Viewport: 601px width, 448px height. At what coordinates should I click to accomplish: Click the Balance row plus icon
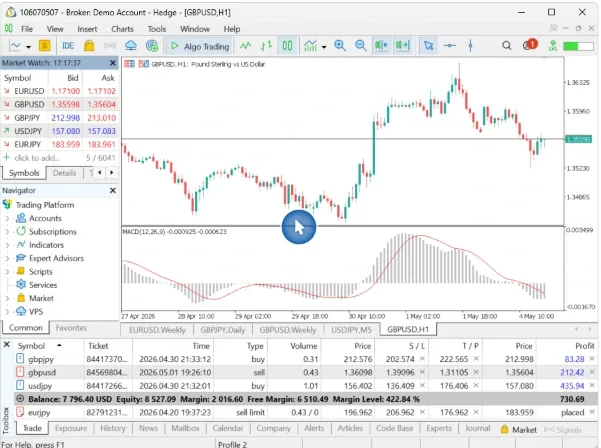pos(20,399)
